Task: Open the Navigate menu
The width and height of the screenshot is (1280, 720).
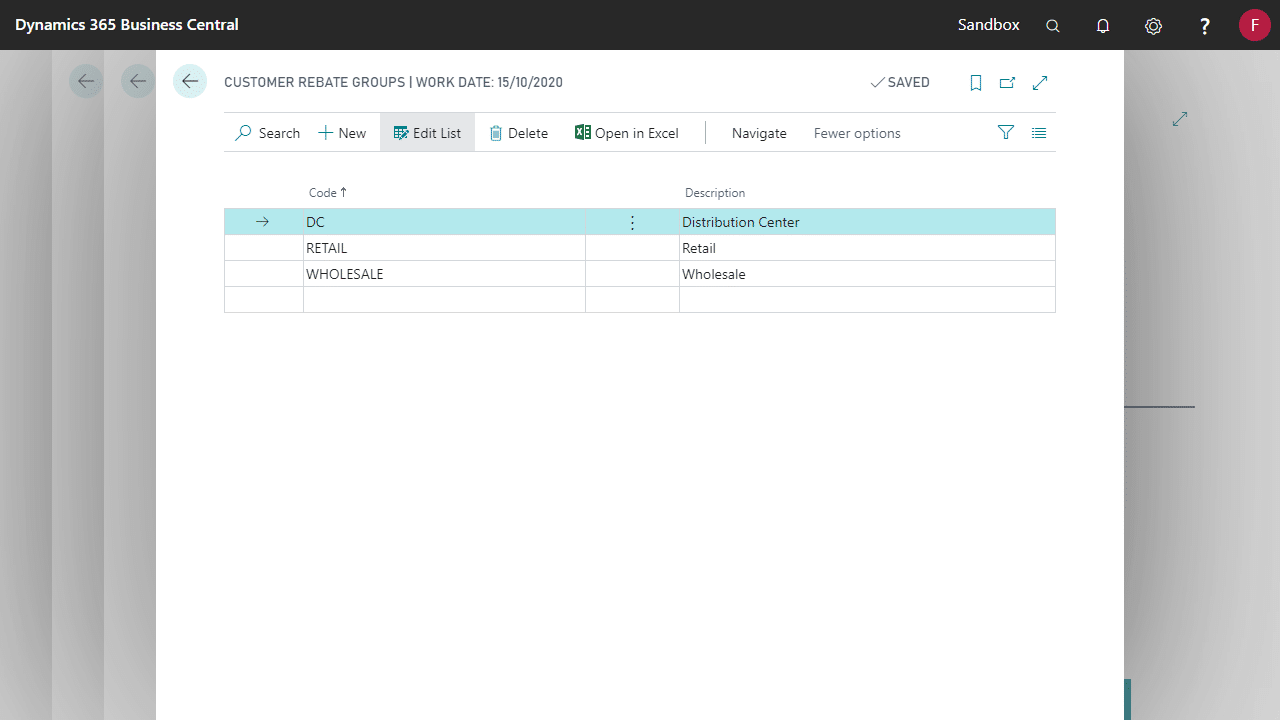Action: pyautogui.click(x=759, y=133)
